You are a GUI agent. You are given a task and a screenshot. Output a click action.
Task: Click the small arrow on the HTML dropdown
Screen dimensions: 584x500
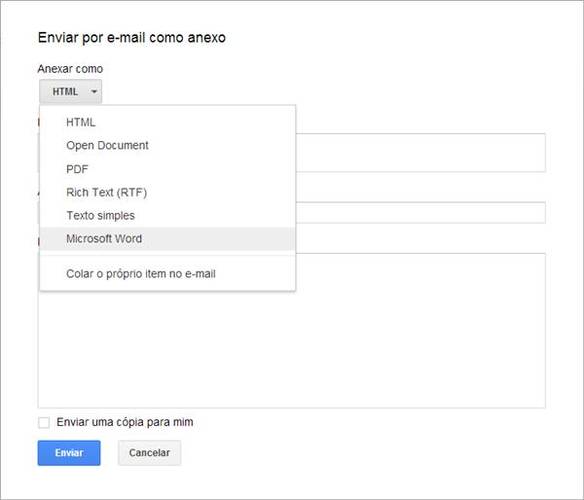94,91
